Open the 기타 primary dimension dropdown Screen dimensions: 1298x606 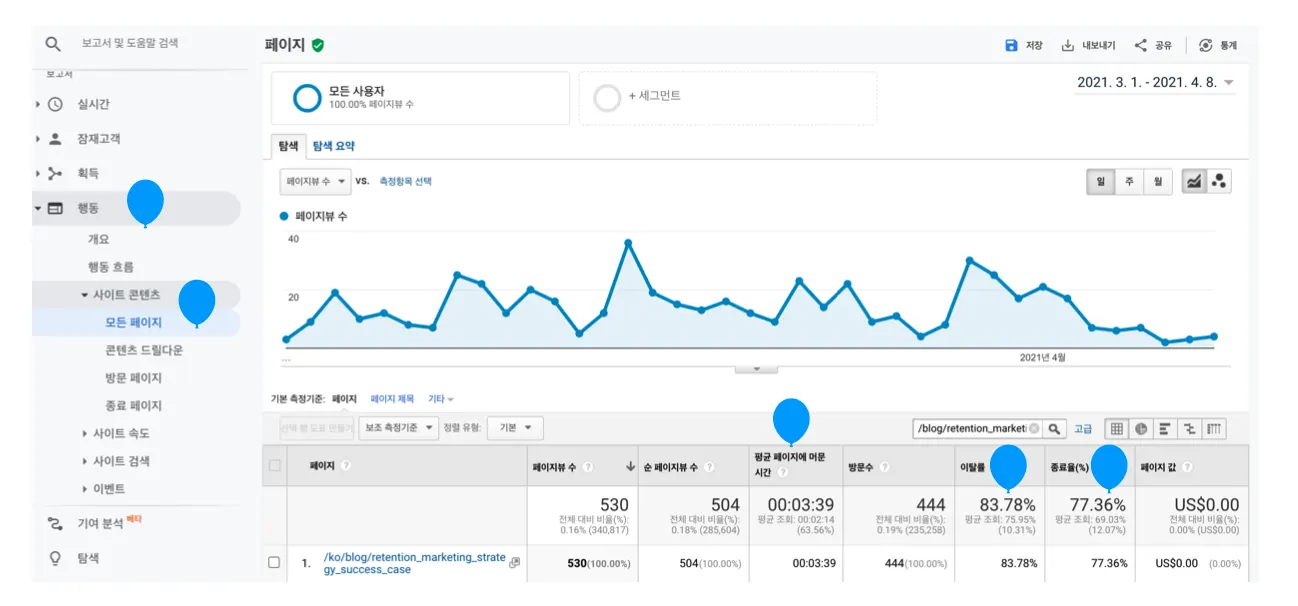point(441,399)
